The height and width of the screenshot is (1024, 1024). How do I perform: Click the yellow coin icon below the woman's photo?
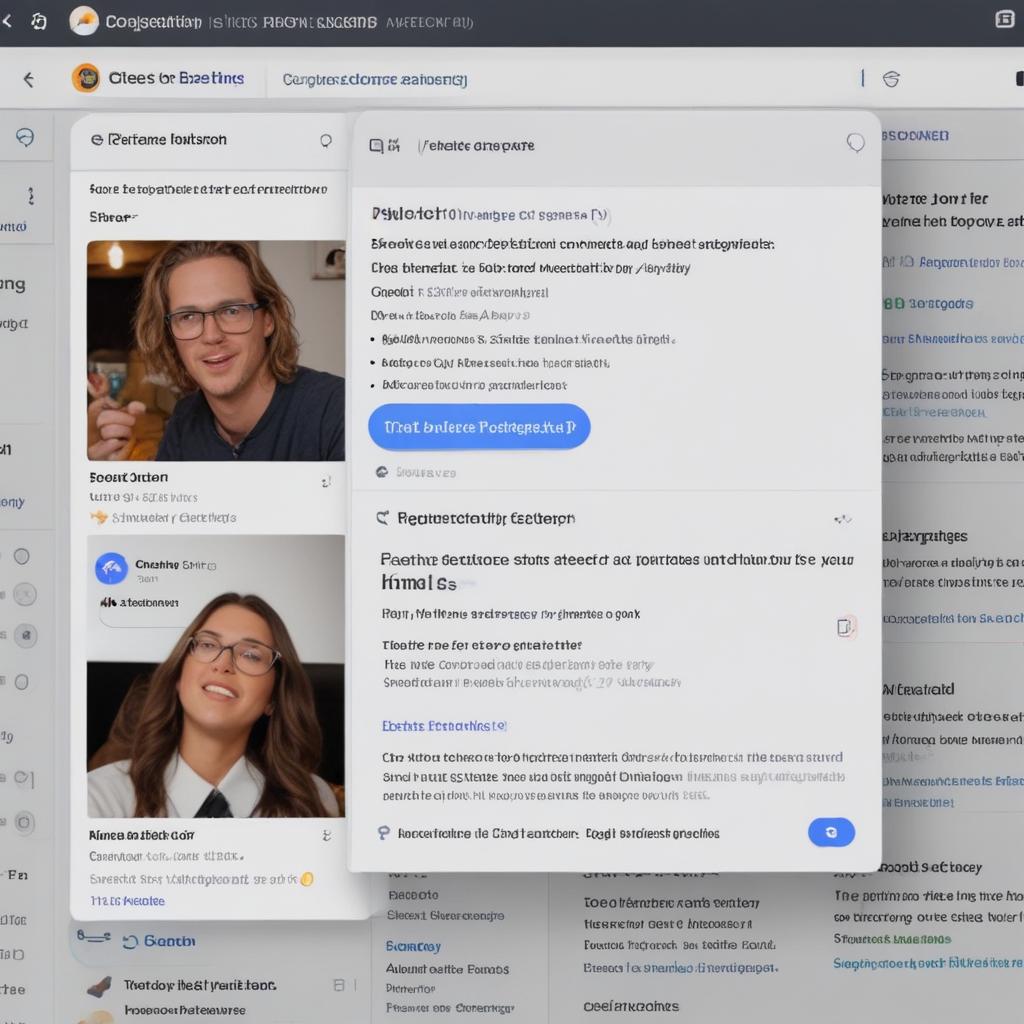(307, 879)
